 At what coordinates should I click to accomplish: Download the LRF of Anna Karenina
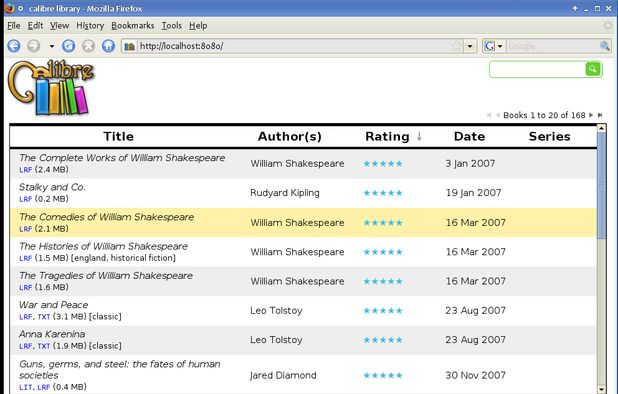point(25,346)
